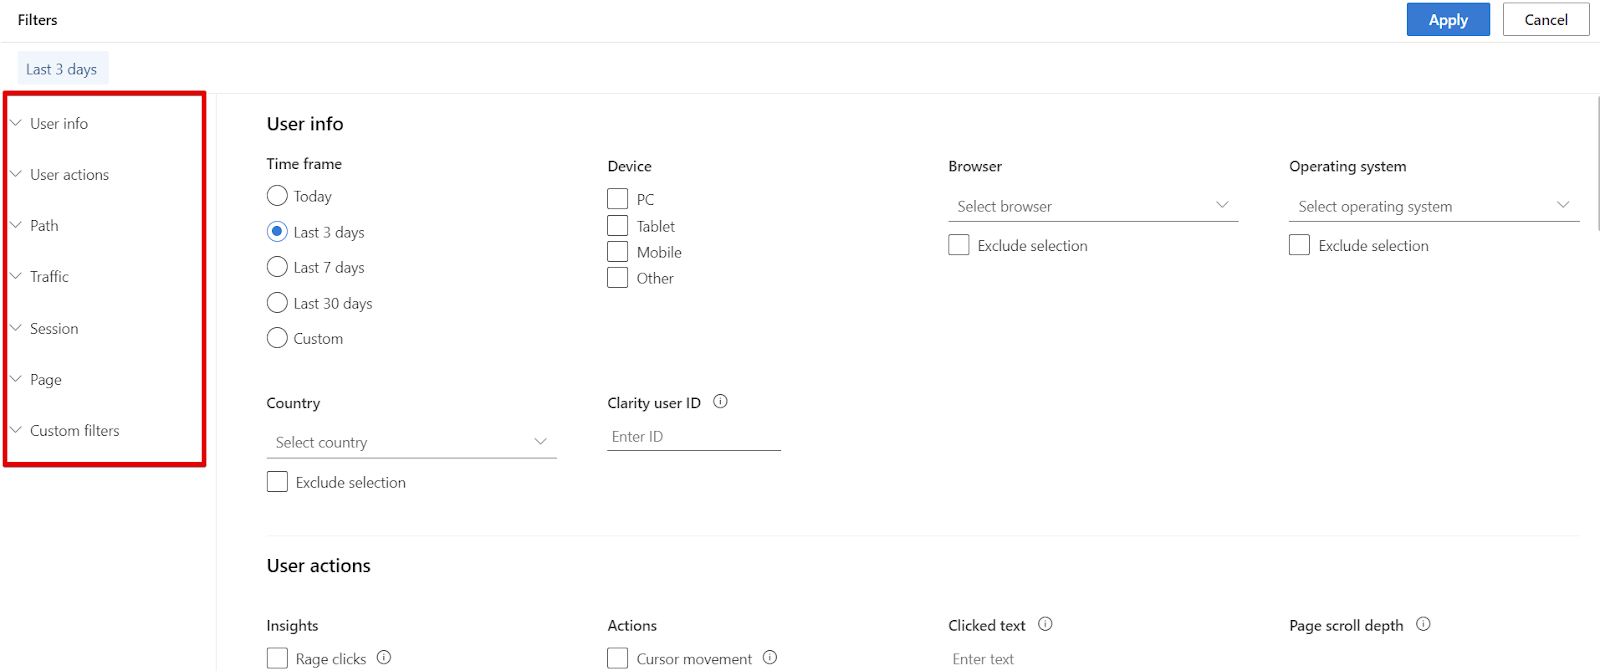Tick the Other device checkbox
Viewport: 1600px width, 671px height.
[x=618, y=278]
